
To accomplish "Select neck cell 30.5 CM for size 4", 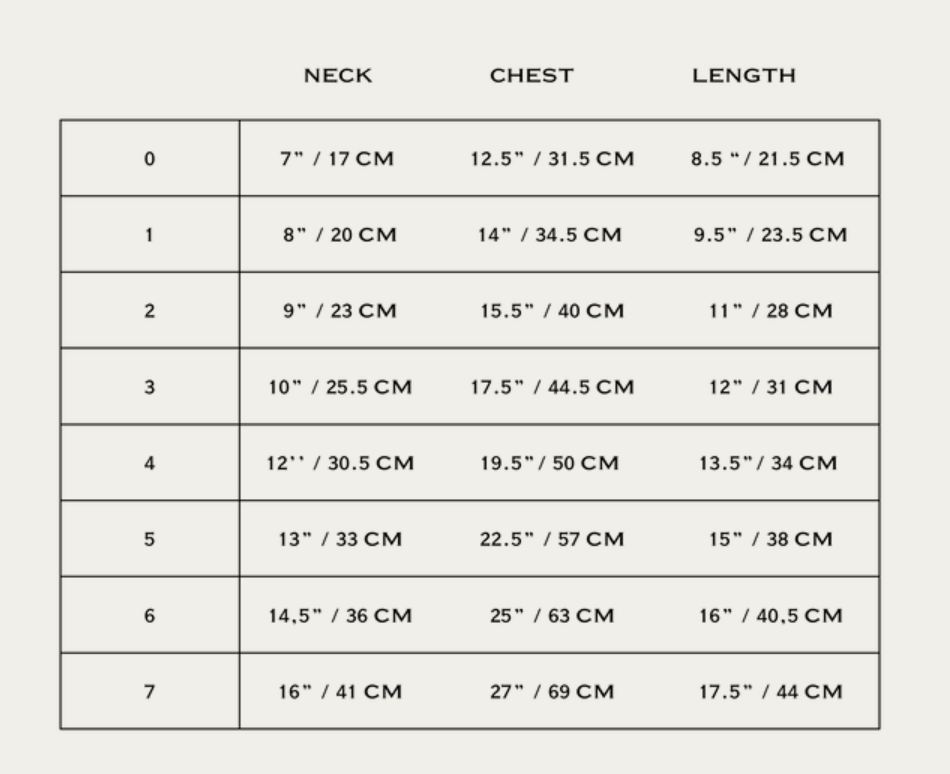I will (340, 463).
